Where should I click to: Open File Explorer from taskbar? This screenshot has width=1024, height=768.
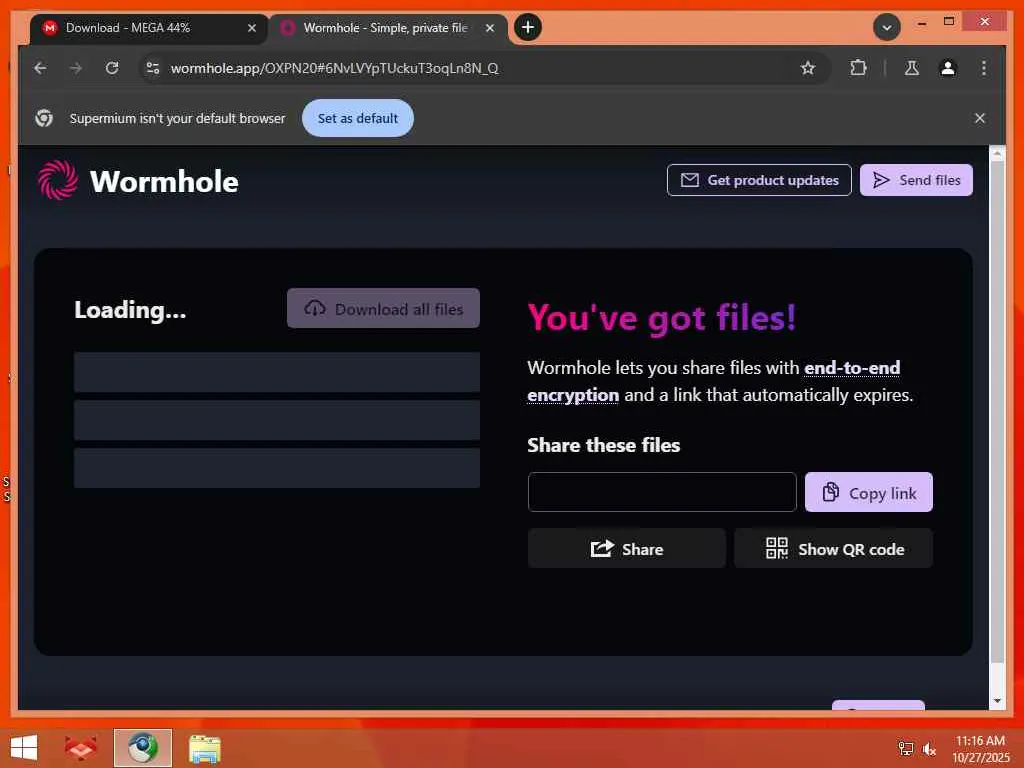pyautogui.click(x=205, y=748)
